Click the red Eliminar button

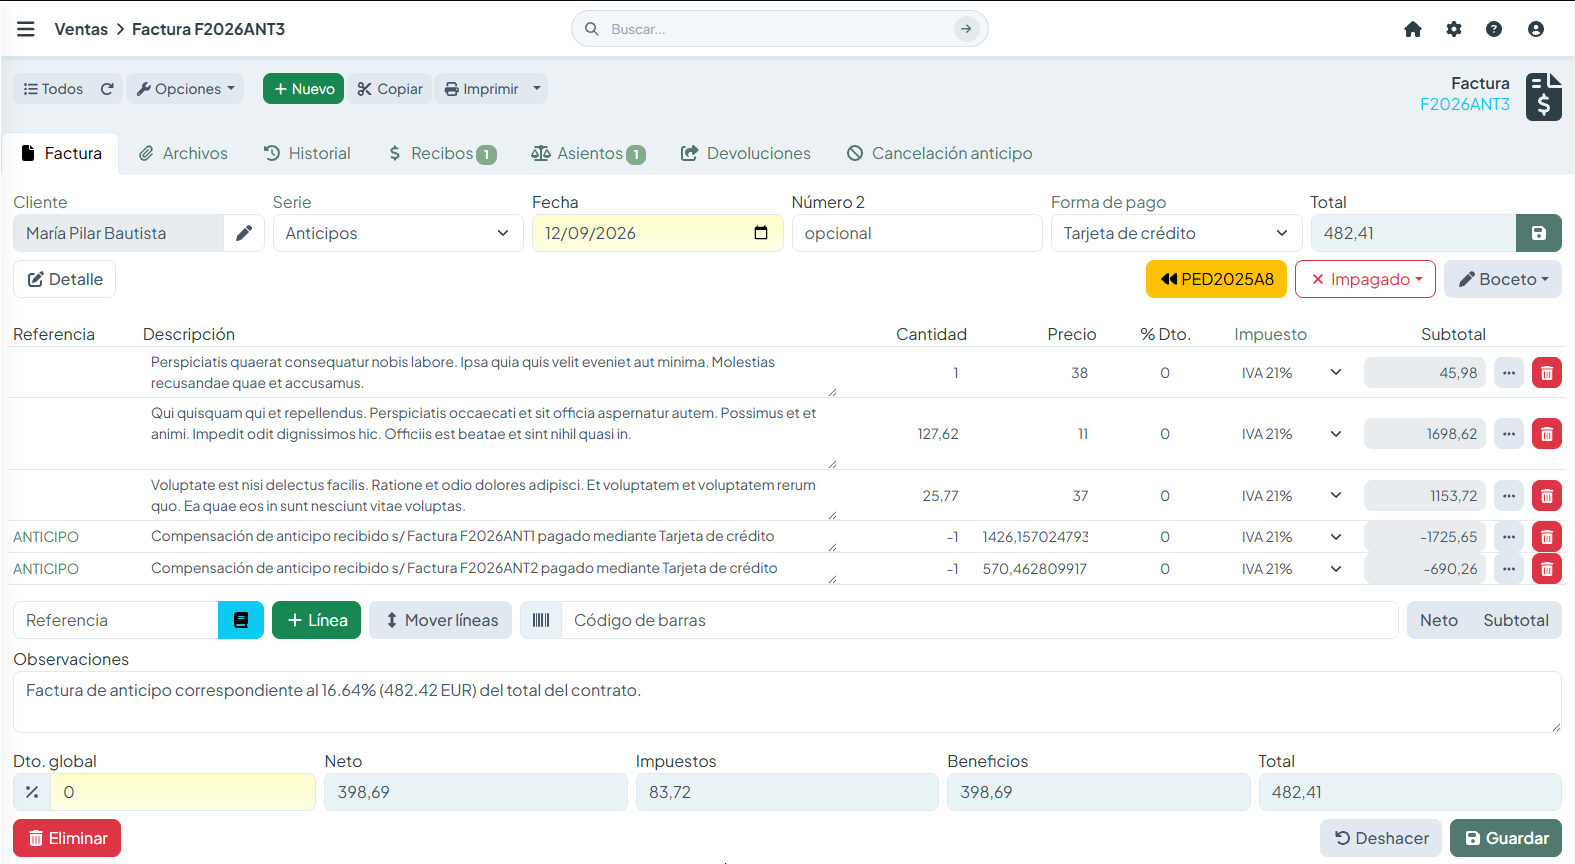click(x=67, y=838)
